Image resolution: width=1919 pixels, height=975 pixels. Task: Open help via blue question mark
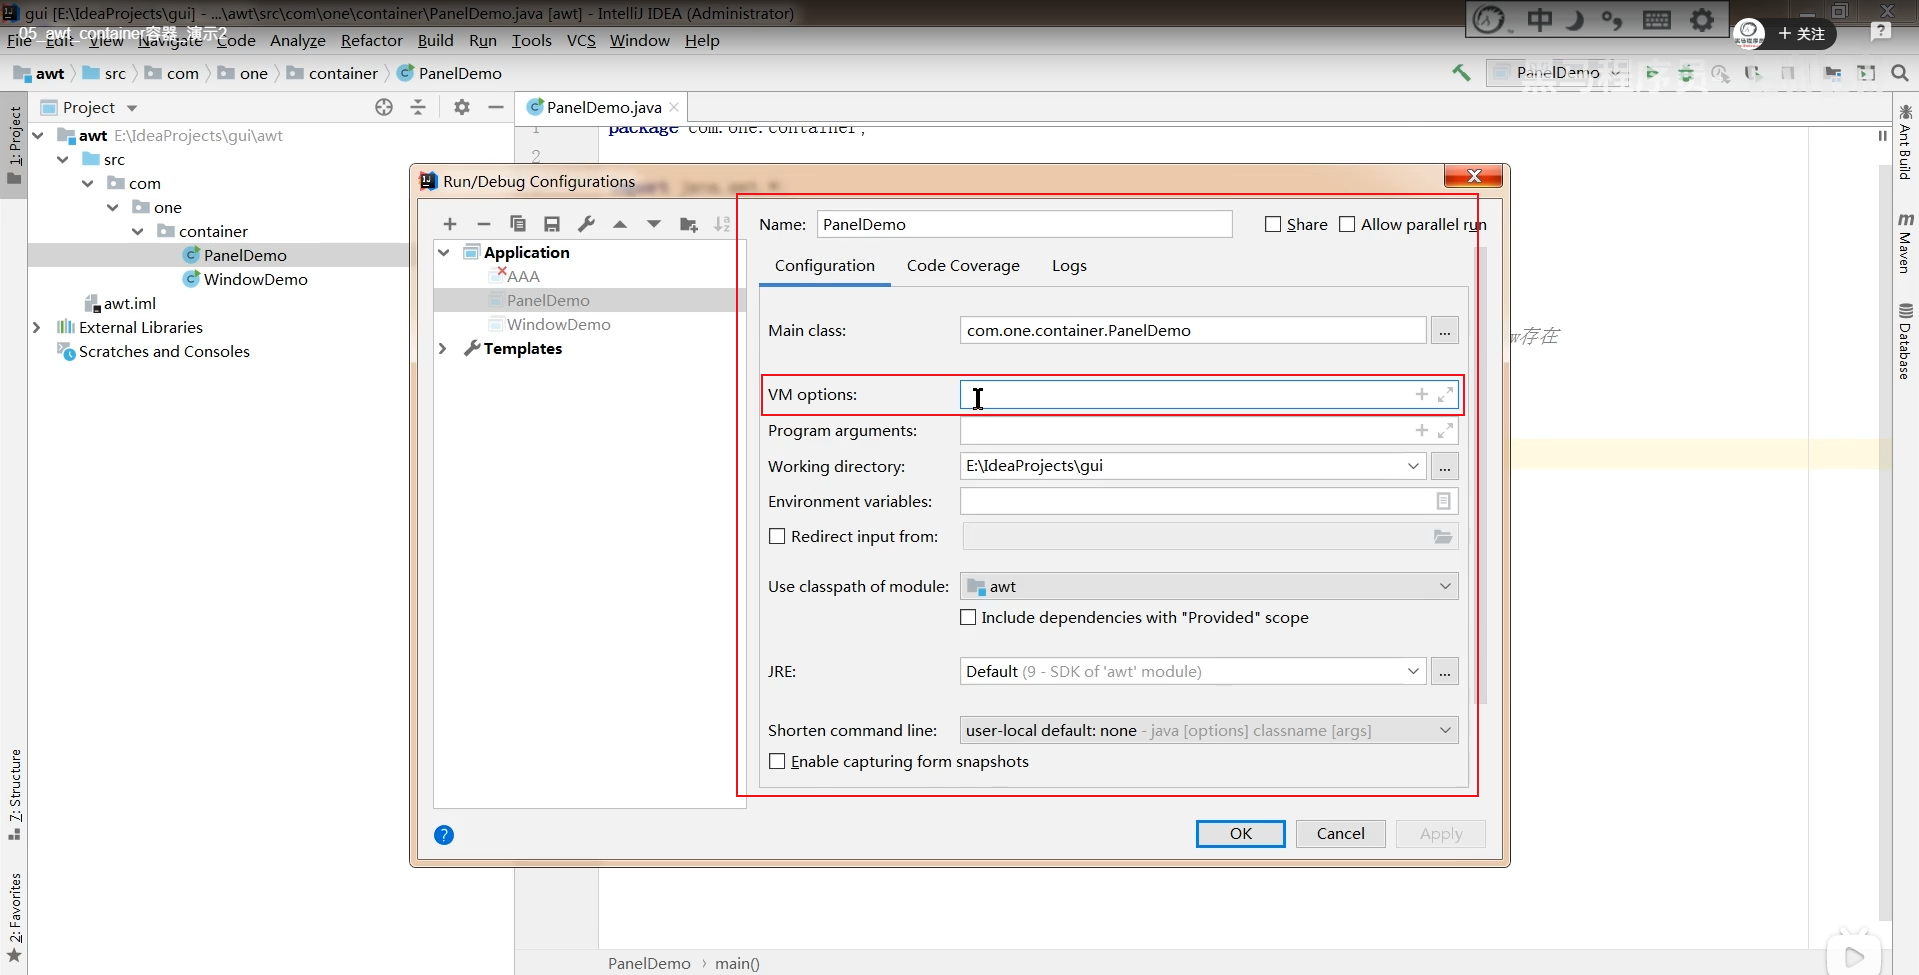(444, 835)
